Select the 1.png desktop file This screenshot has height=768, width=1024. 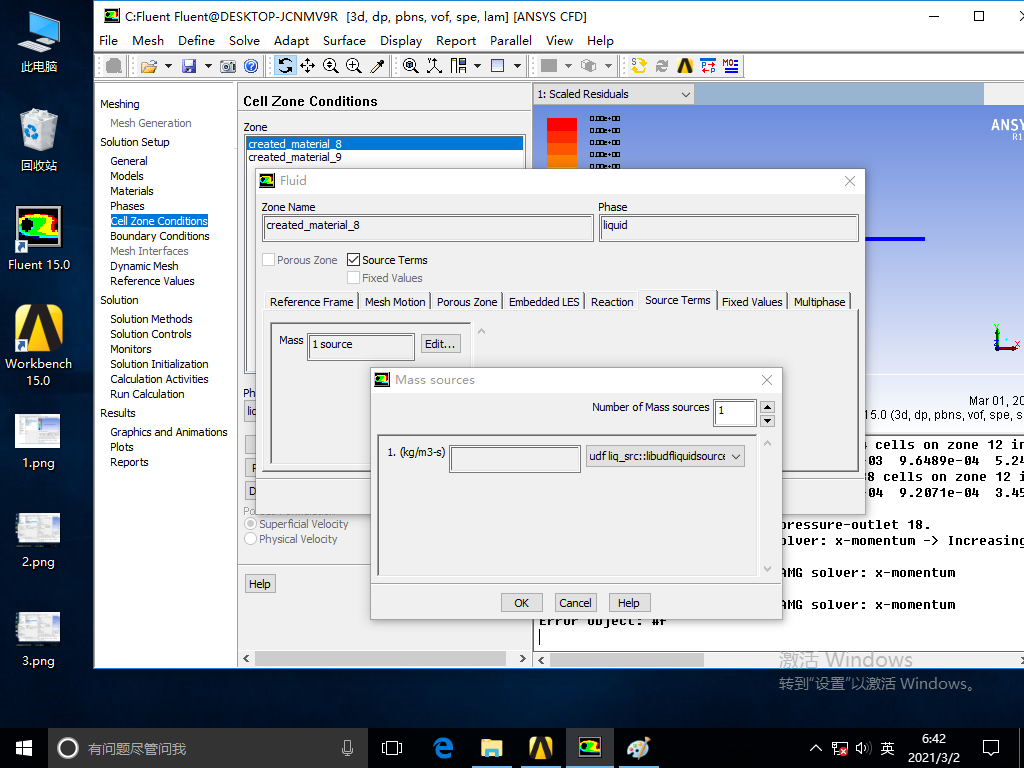38,441
